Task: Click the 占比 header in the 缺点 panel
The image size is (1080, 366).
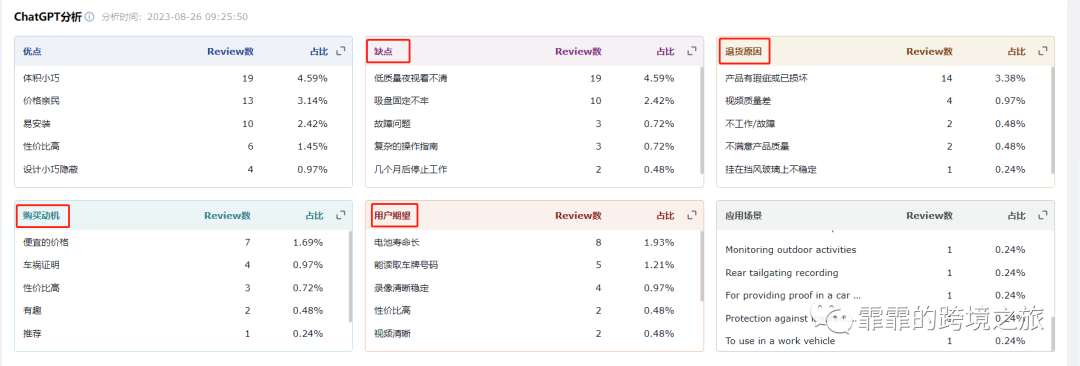Action: click(x=665, y=51)
